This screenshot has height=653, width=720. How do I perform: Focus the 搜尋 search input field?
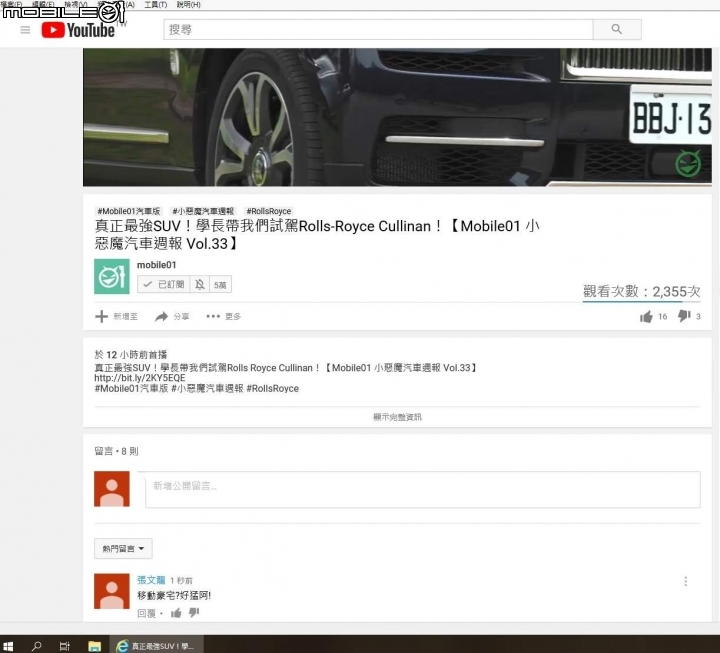[x=378, y=29]
